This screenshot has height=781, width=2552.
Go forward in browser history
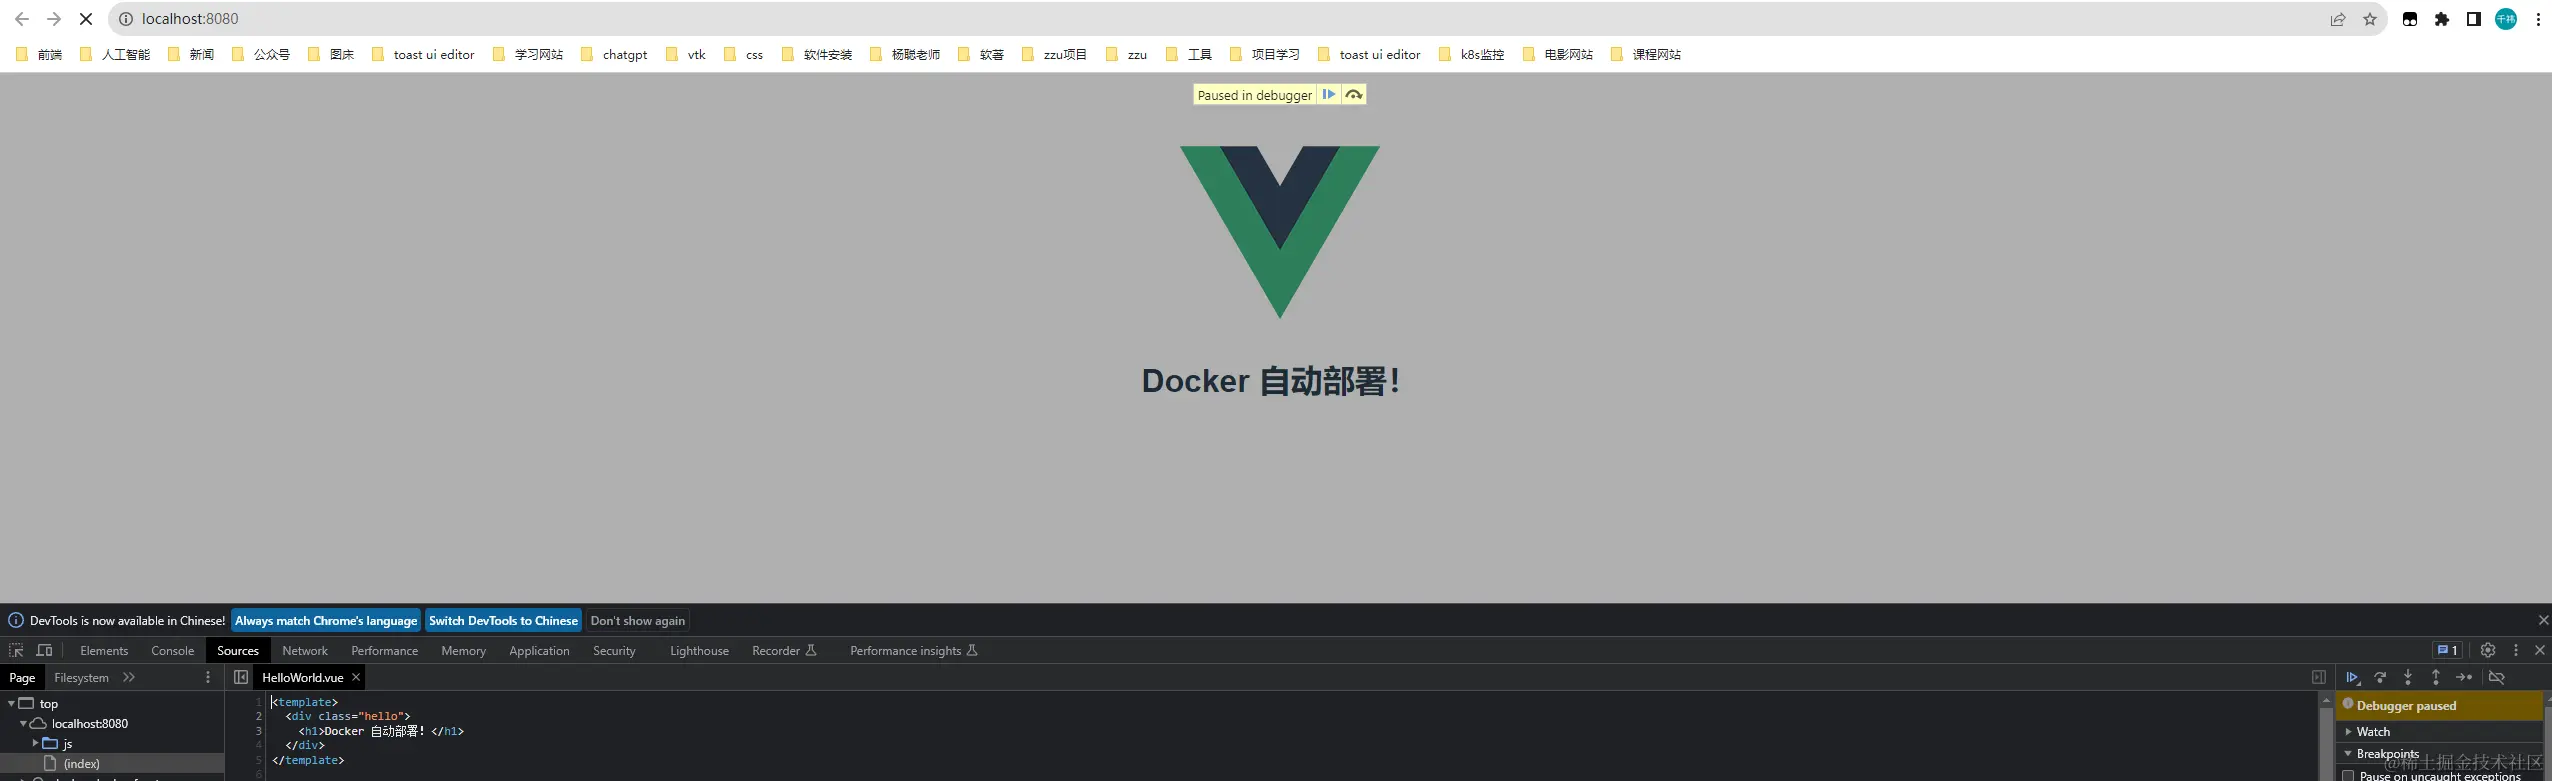(54, 19)
